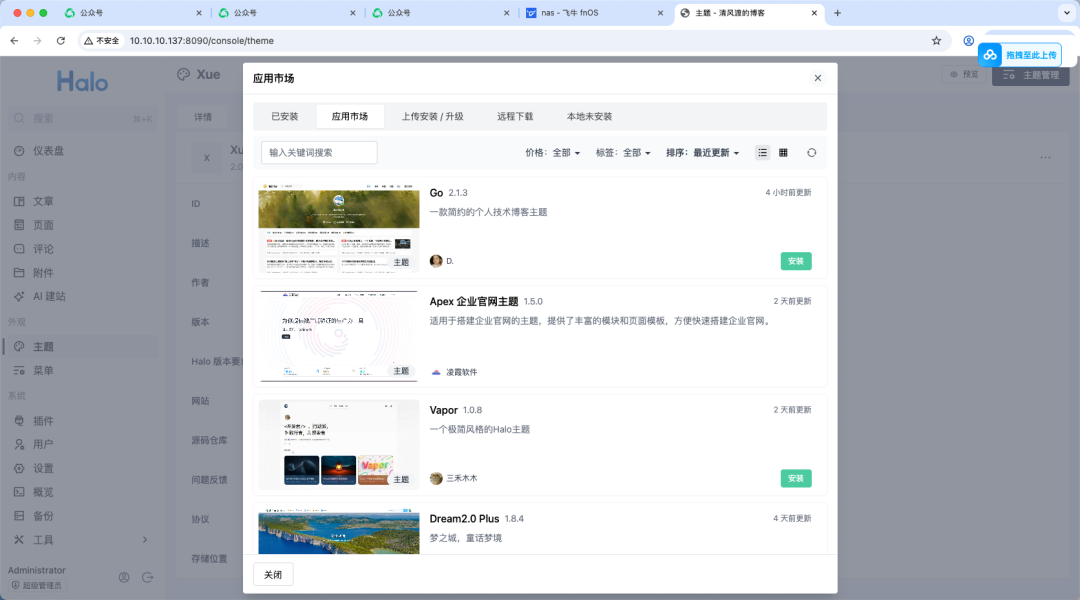Viewport: 1080px width, 600px height.
Task: Select the 应用市场 tab
Action: click(350, 116)
